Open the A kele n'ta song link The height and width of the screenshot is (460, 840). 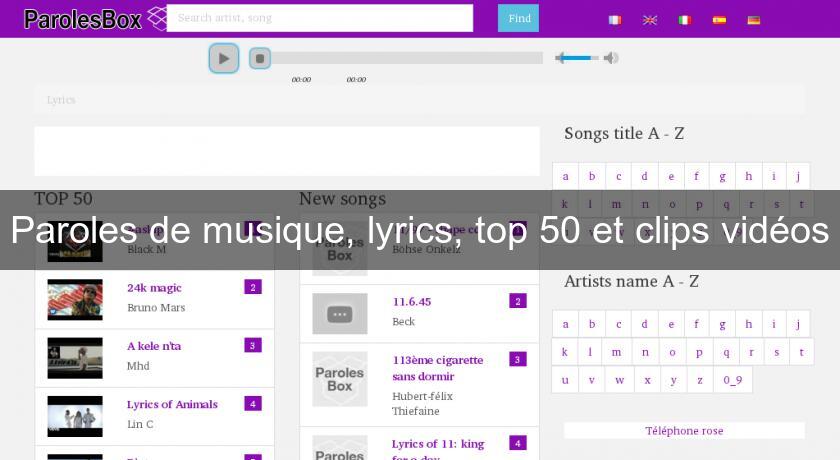154,346
